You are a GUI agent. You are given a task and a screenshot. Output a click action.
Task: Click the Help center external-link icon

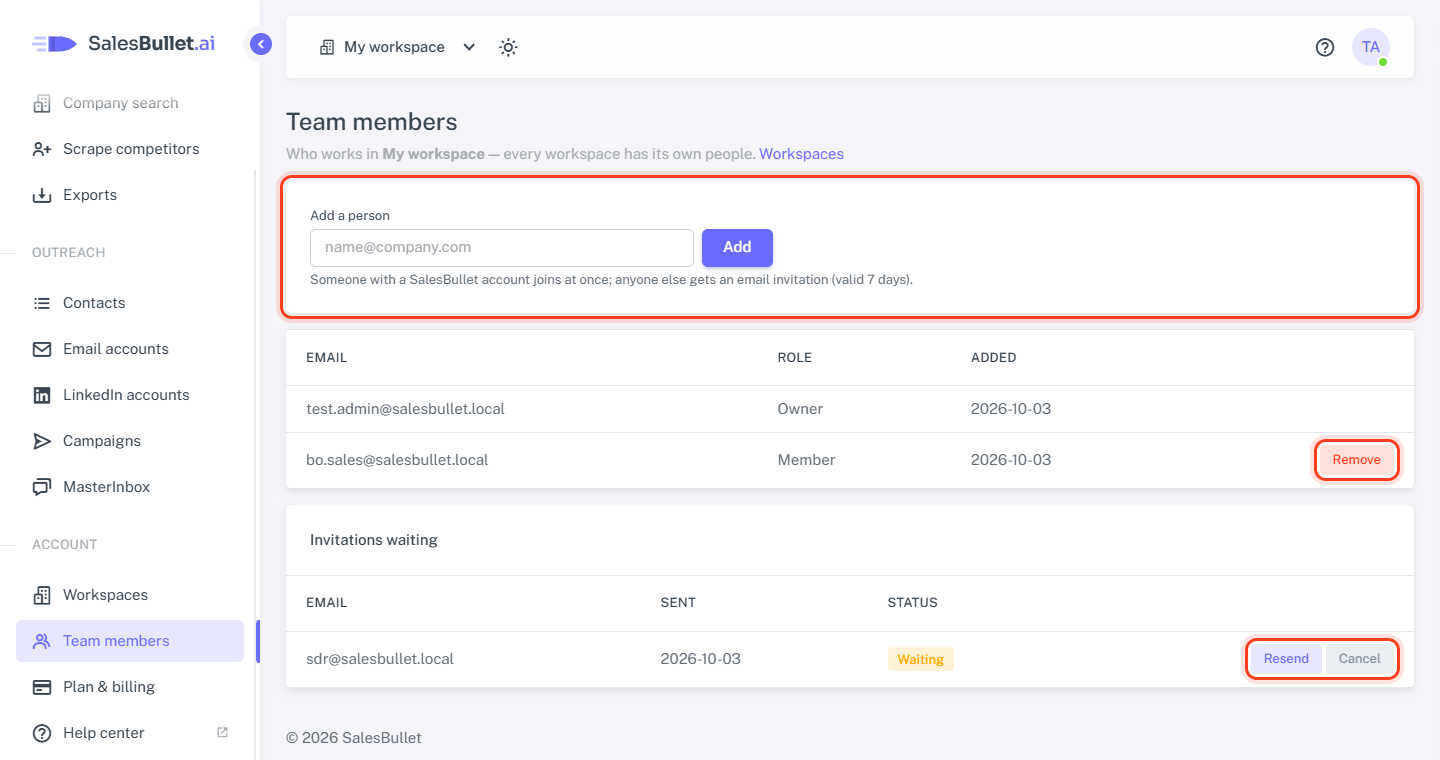(222, 732)
